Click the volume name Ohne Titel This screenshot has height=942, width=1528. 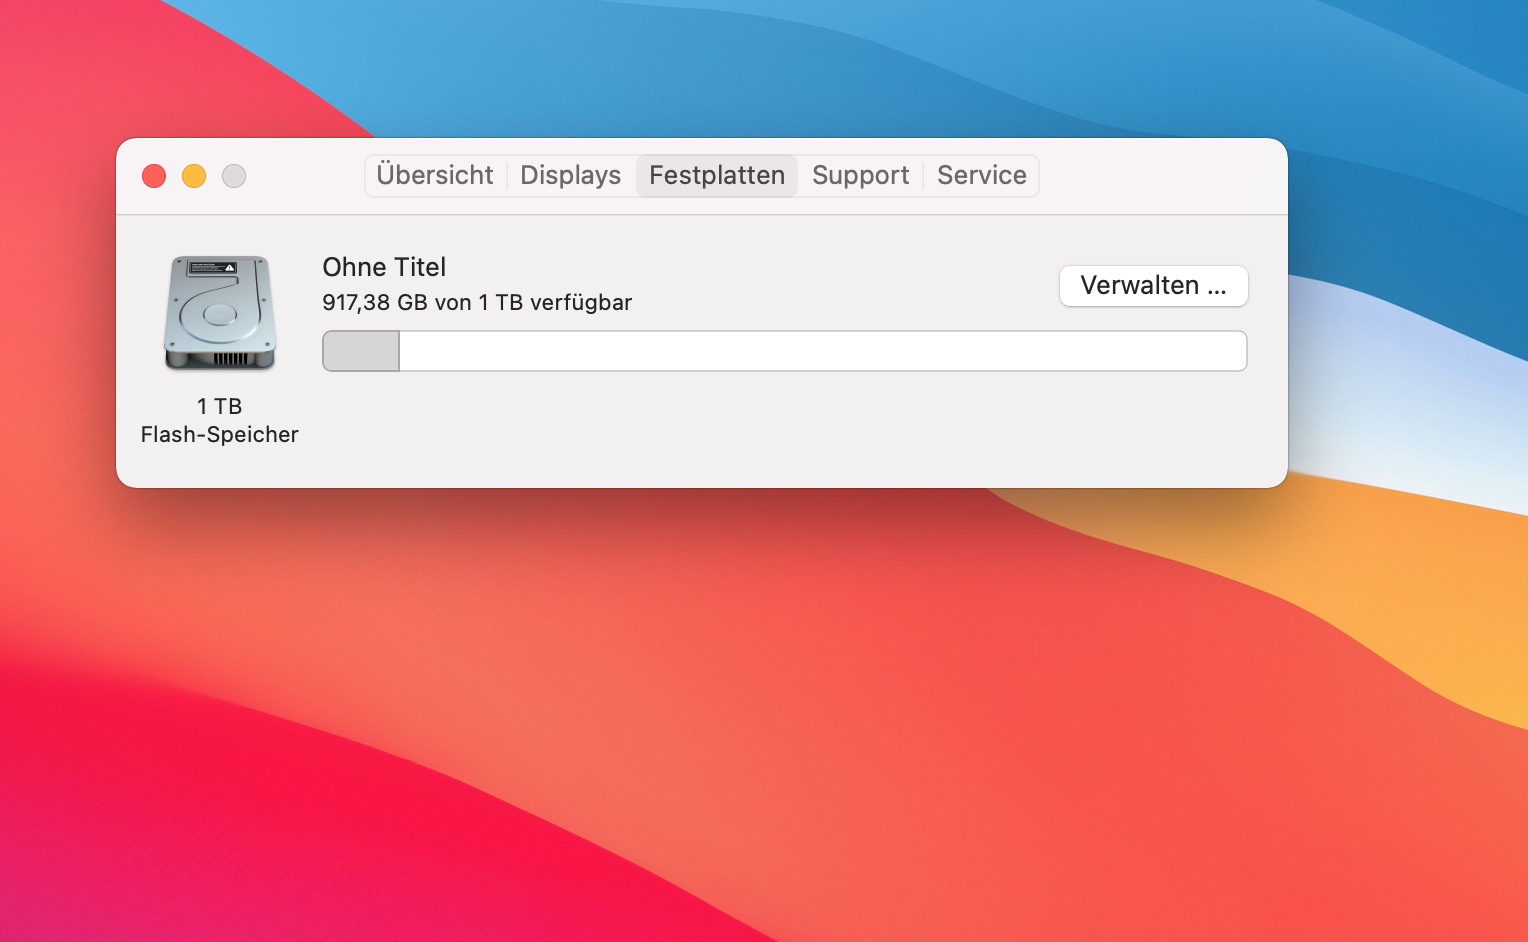(384, 267)
